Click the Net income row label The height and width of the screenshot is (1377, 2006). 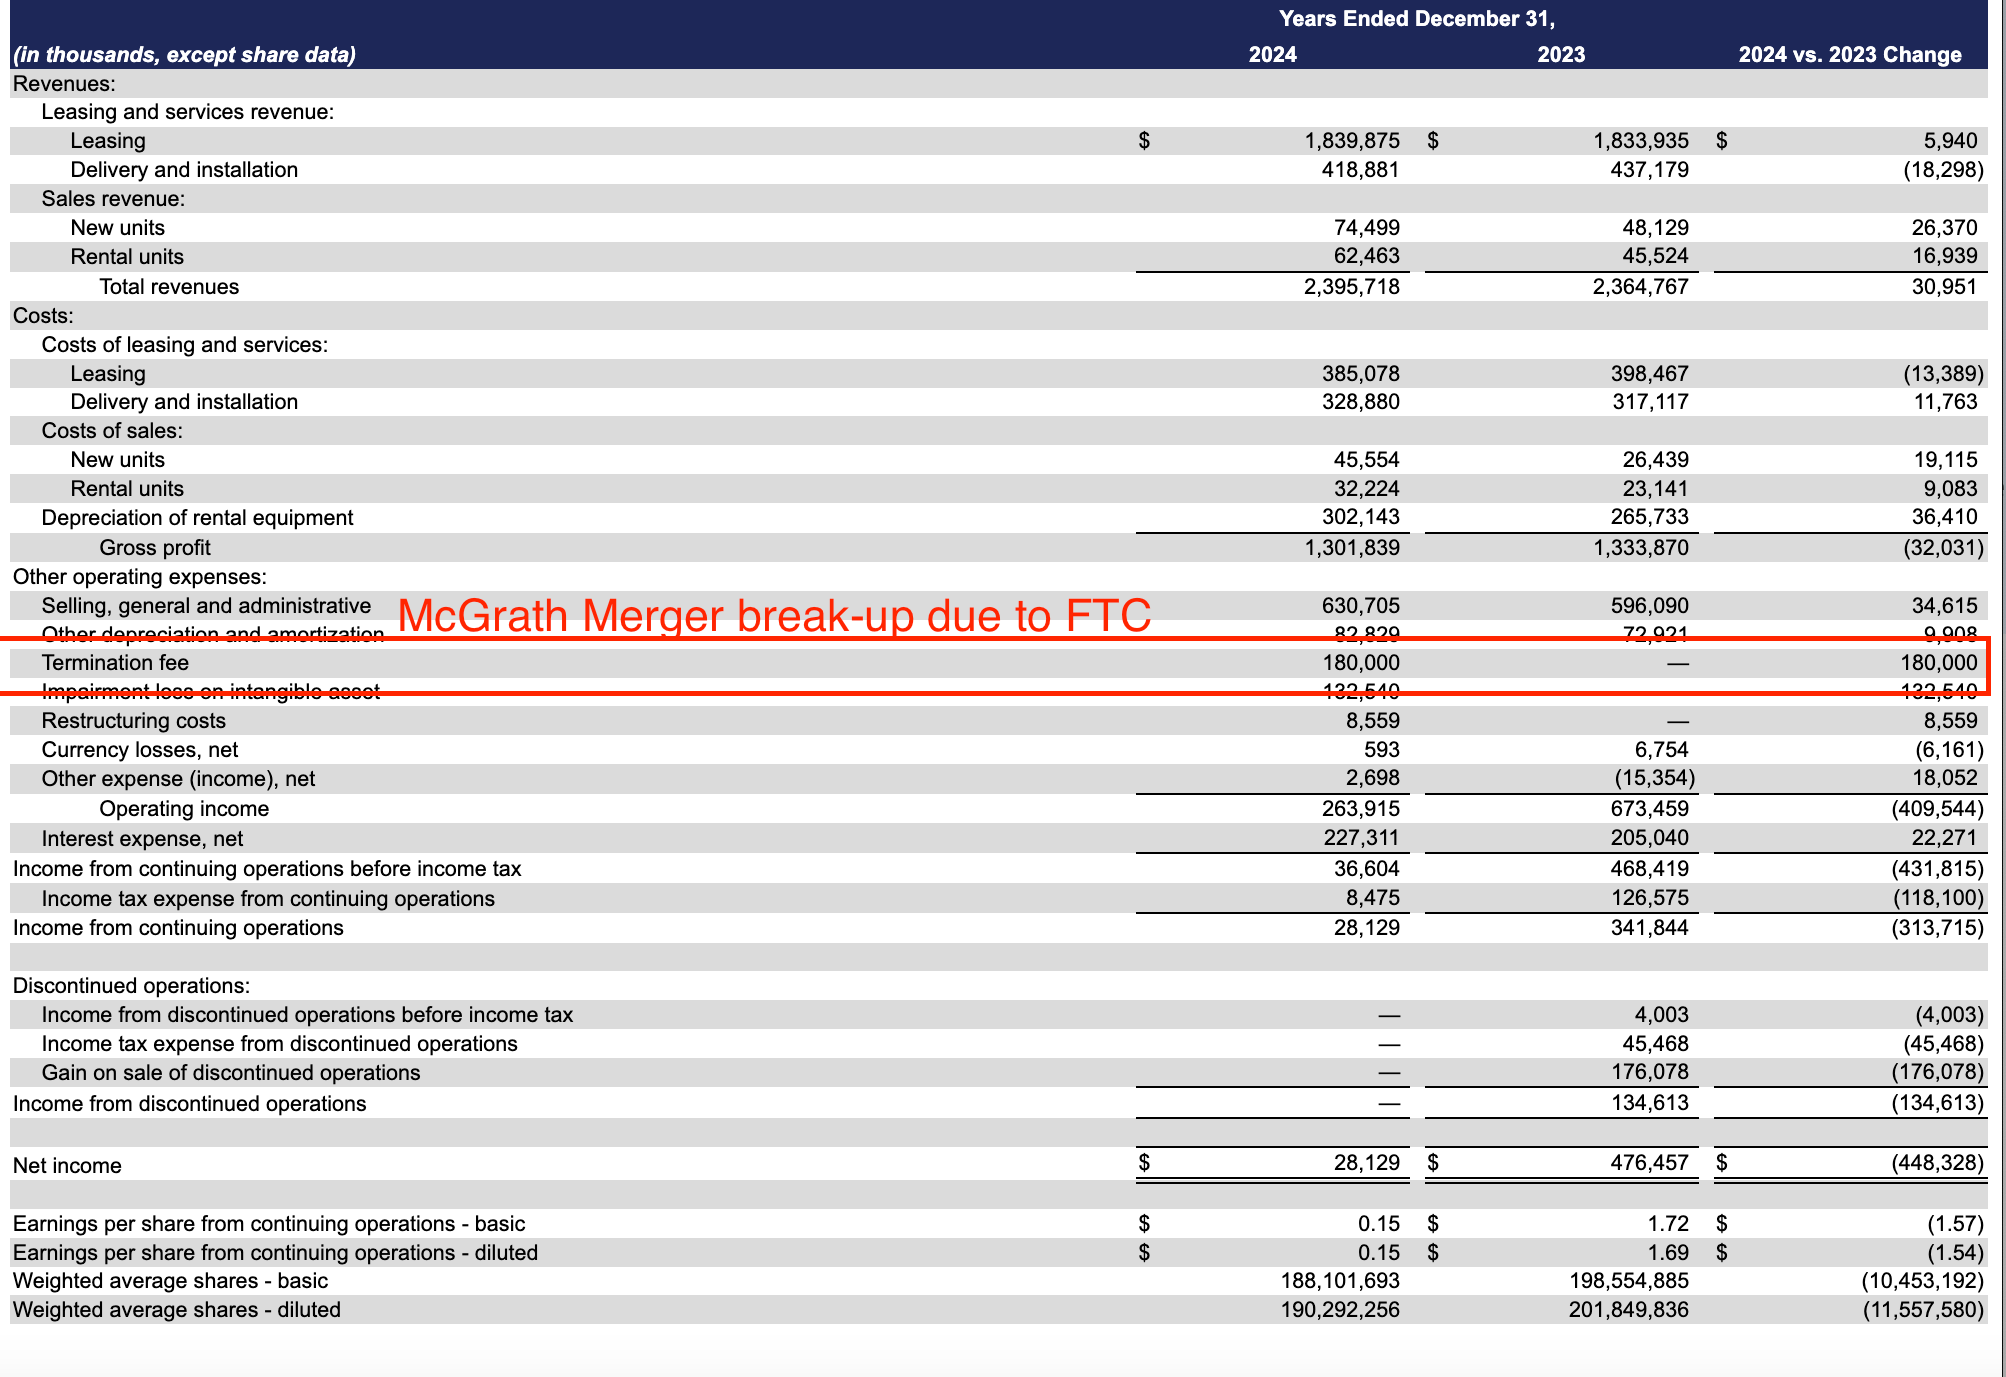coord(67,1166)
